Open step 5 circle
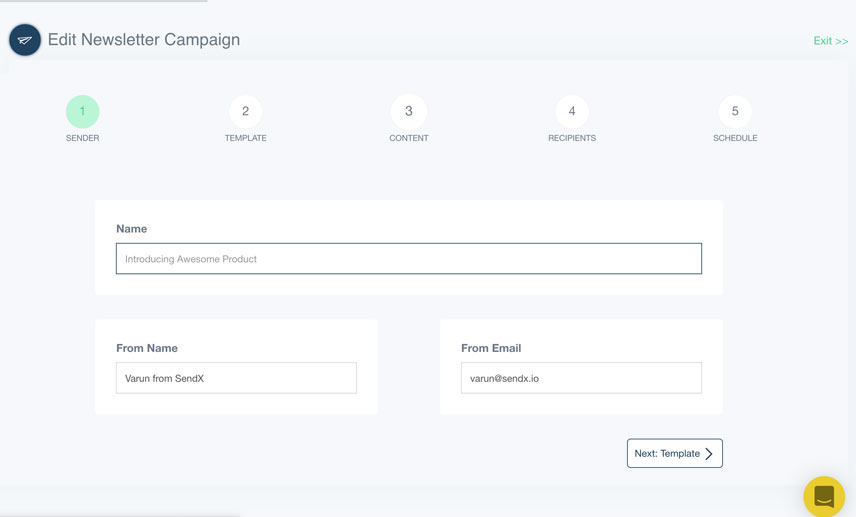Screen dimensions: 856x517 coord(735,111)
